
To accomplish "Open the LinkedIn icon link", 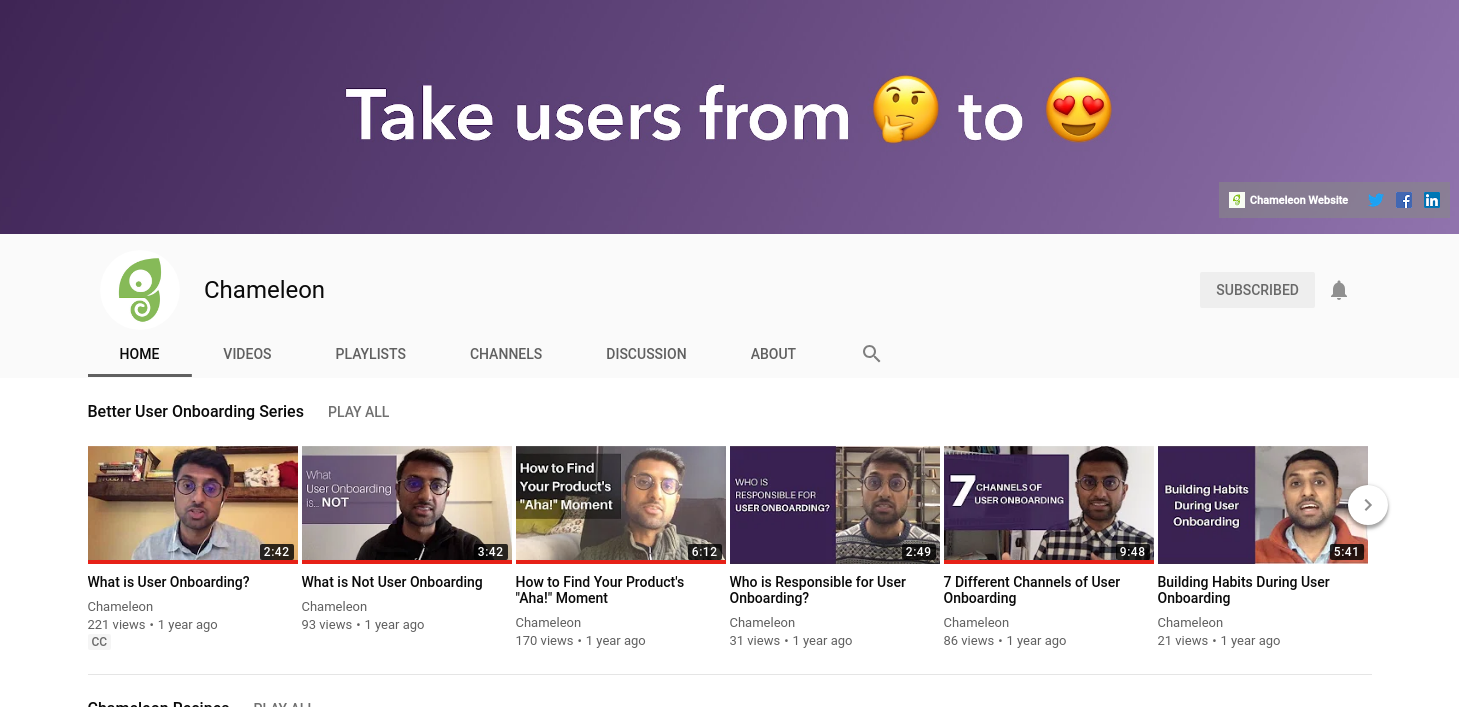I will (x=1432, y=200).
